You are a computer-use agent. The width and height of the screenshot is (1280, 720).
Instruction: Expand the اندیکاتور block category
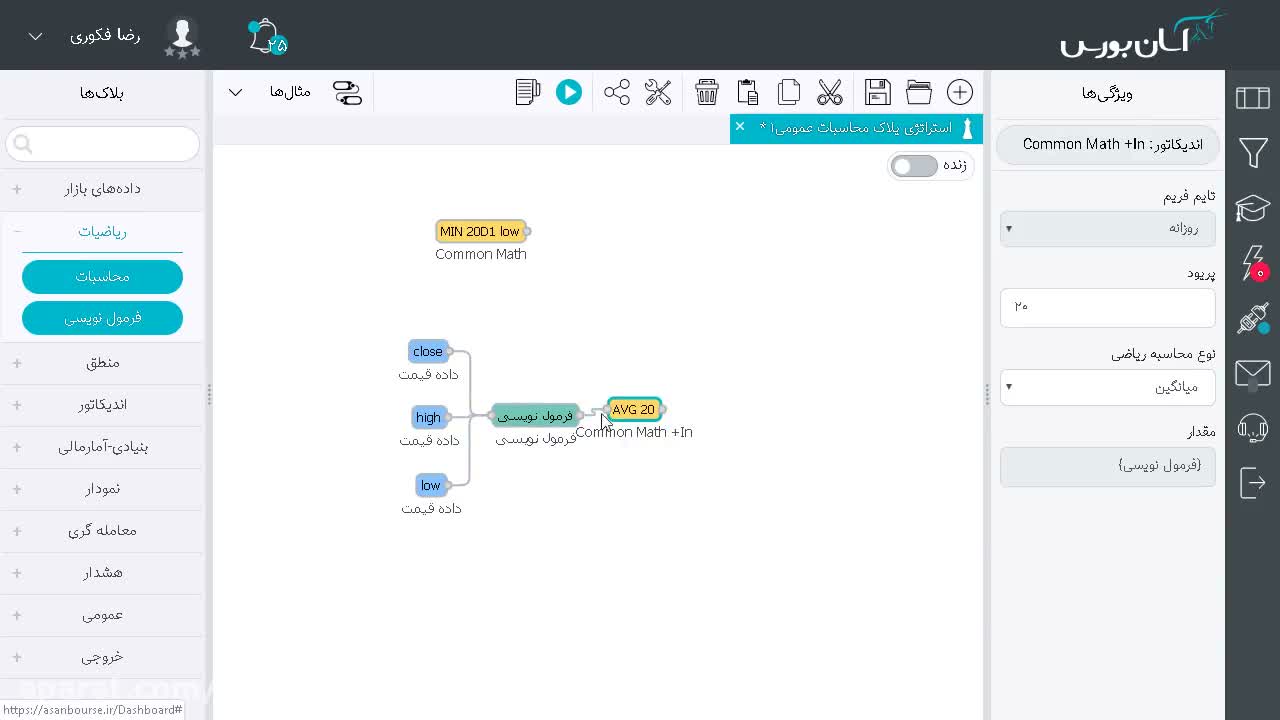pyautogui.click(x=102, y=405)
